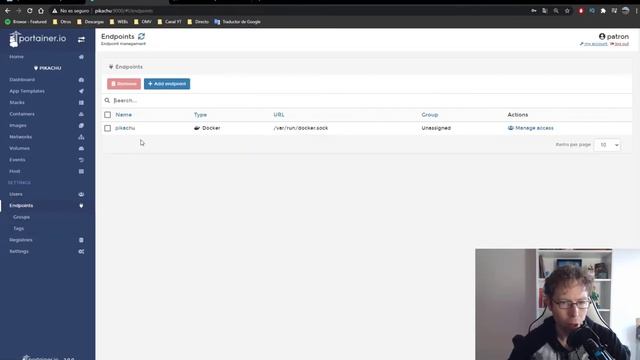Open the Items per page dropdown
Viewport: 640px width, 360px height.
tap(607, 145)
